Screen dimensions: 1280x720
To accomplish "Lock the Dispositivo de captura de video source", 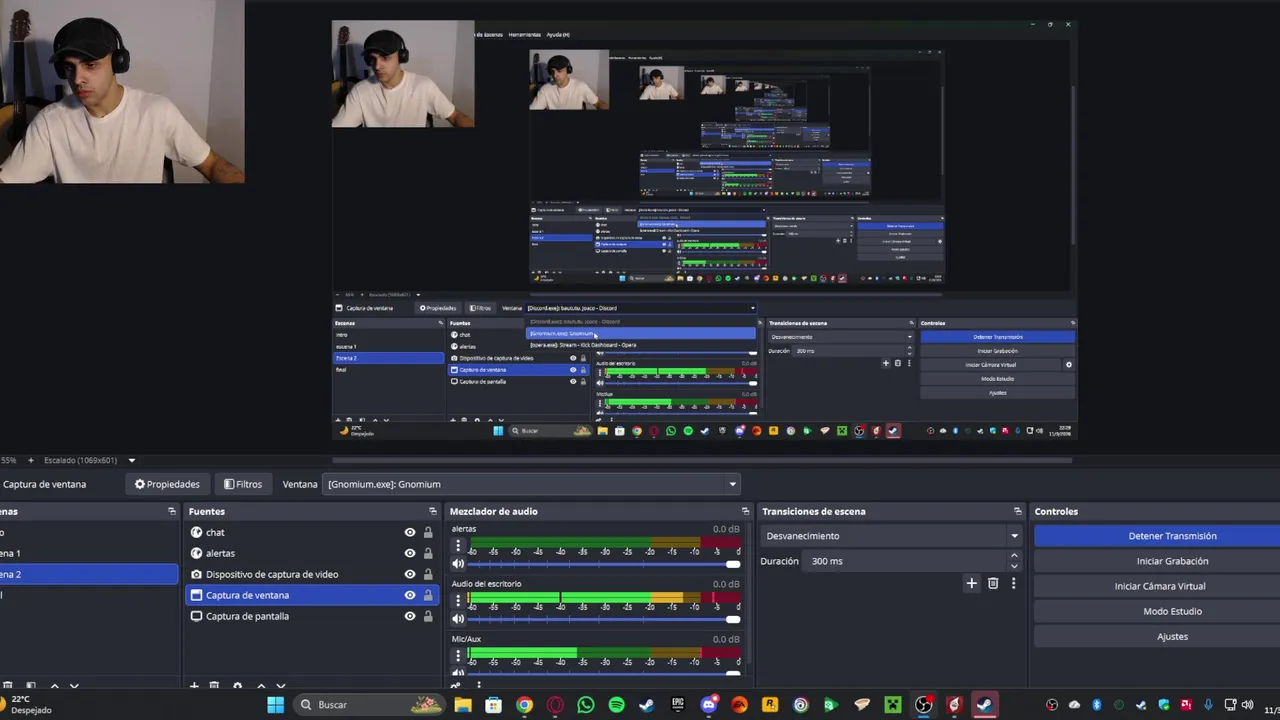I will pos(428,574).
